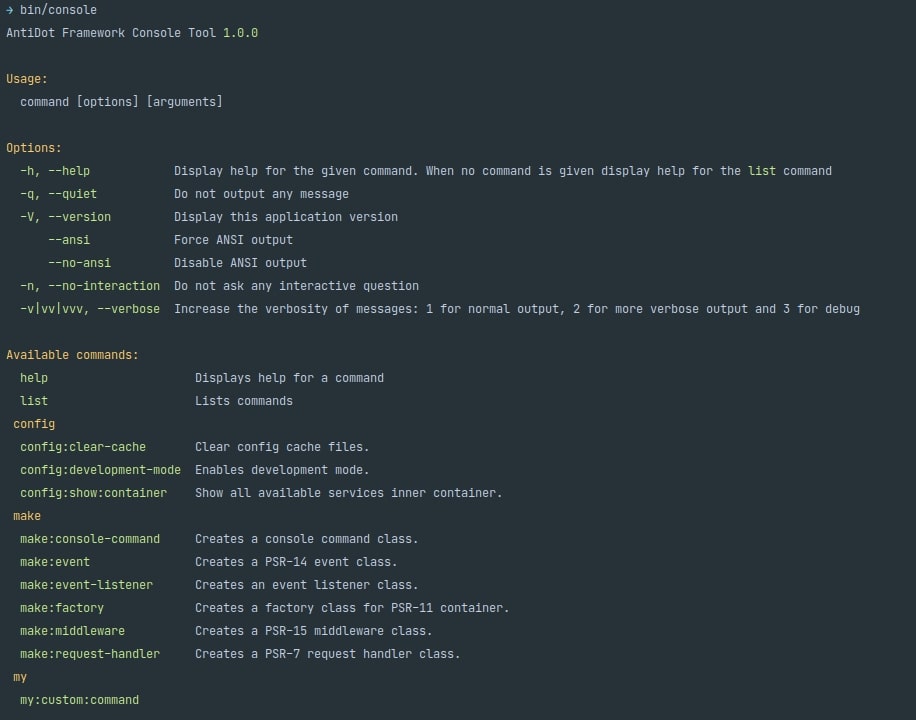This screenshot has width=916, height=720.
Task: Click the make:event command
Action: [55, 562]
